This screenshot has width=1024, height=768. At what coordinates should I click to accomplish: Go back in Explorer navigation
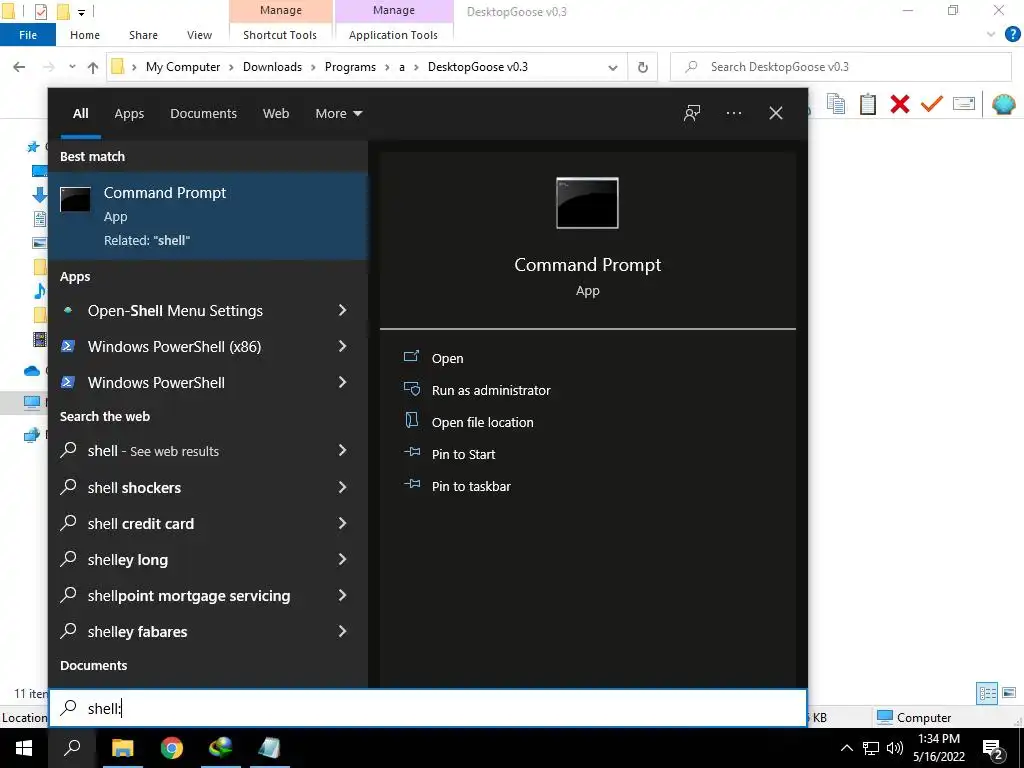pyautogui.click(x=20, y=67)
